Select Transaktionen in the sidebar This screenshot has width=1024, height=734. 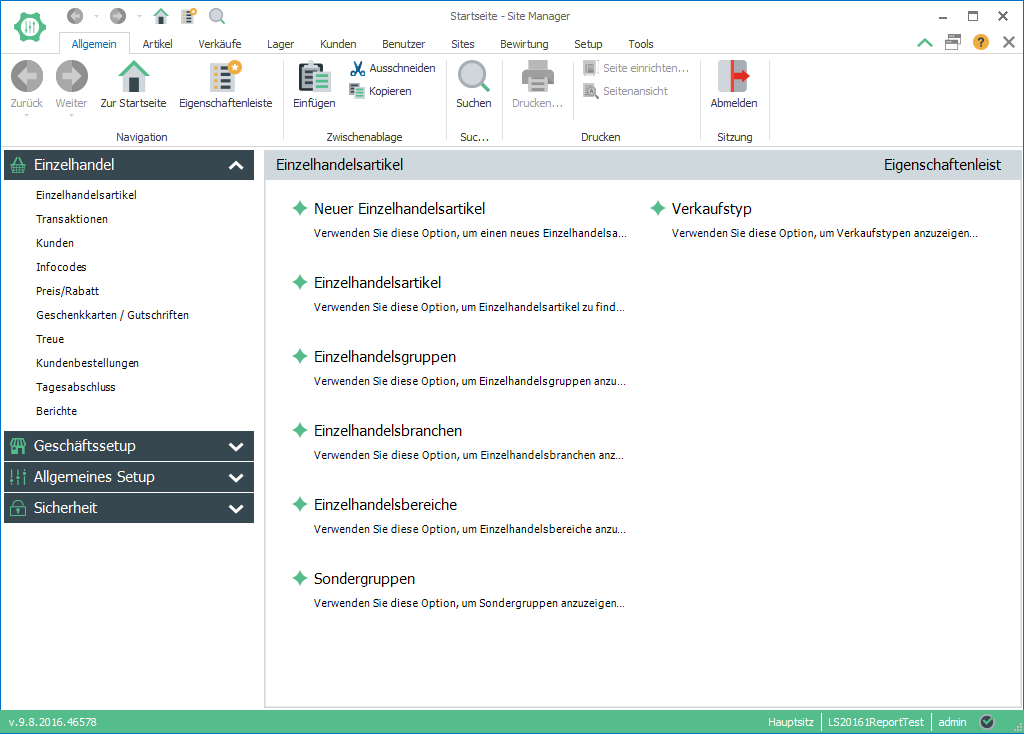(x=72, y=219)
